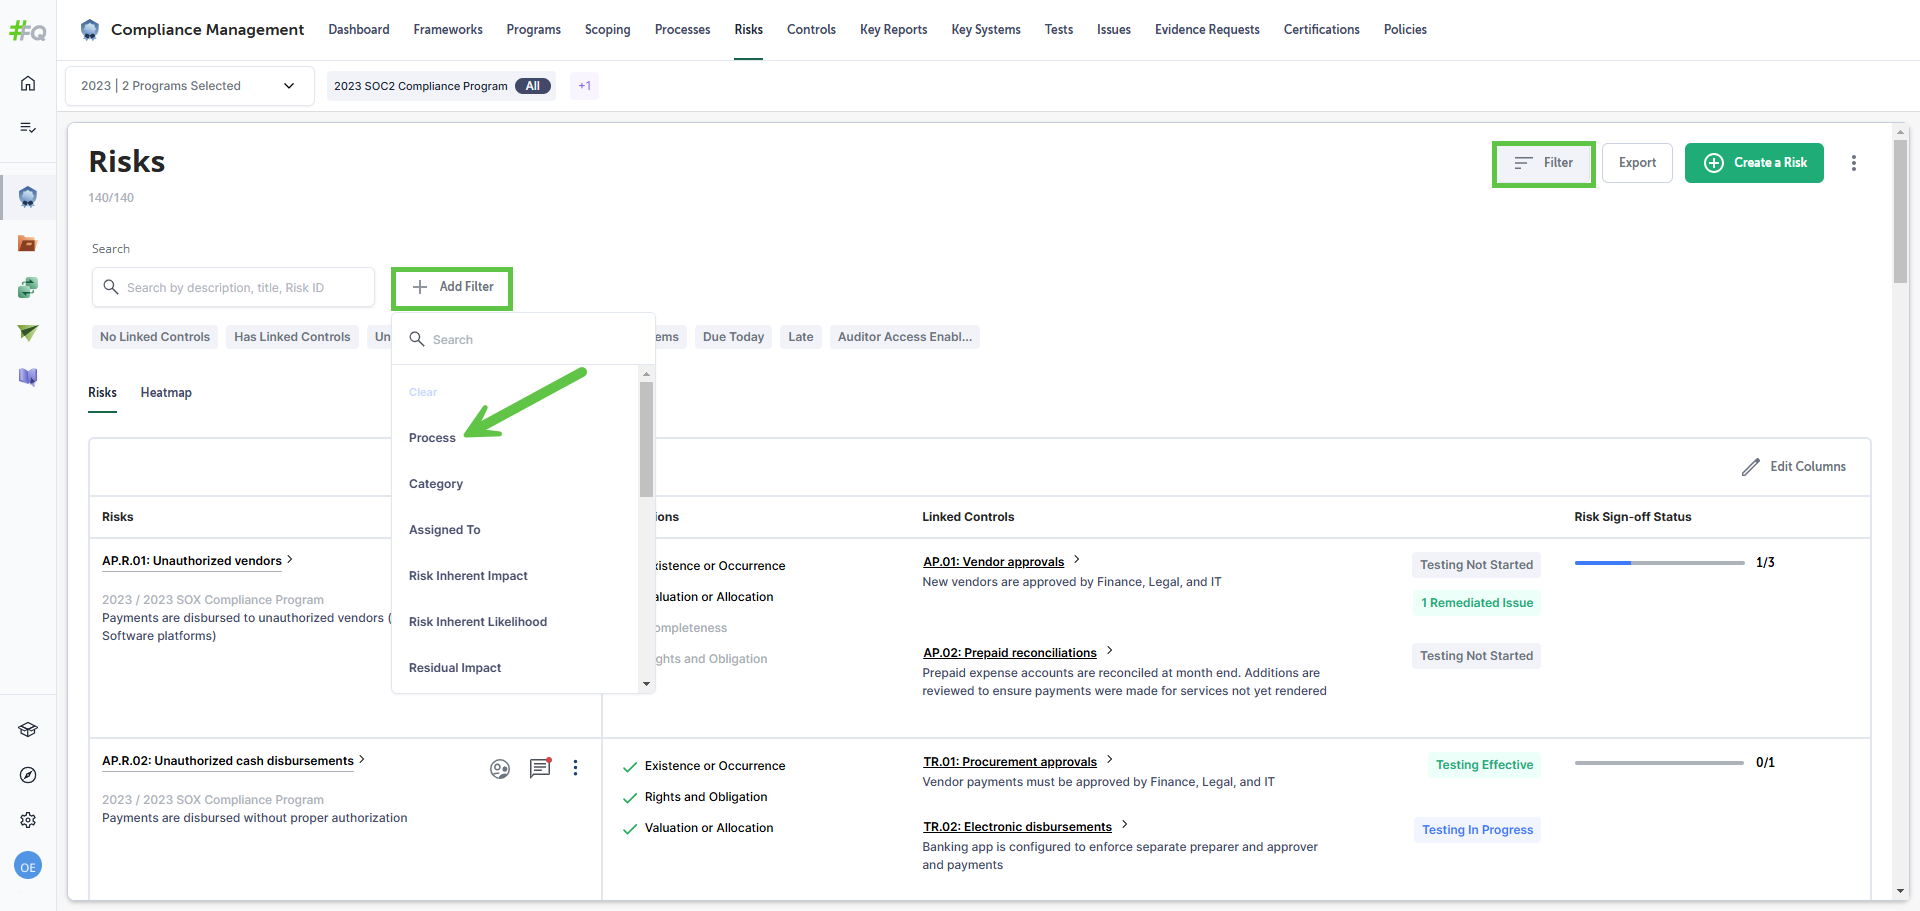Open the 2023 Programs Selected dropdown
The width and height of the screenshot is (1920, 911).
(x=190, y=86)
